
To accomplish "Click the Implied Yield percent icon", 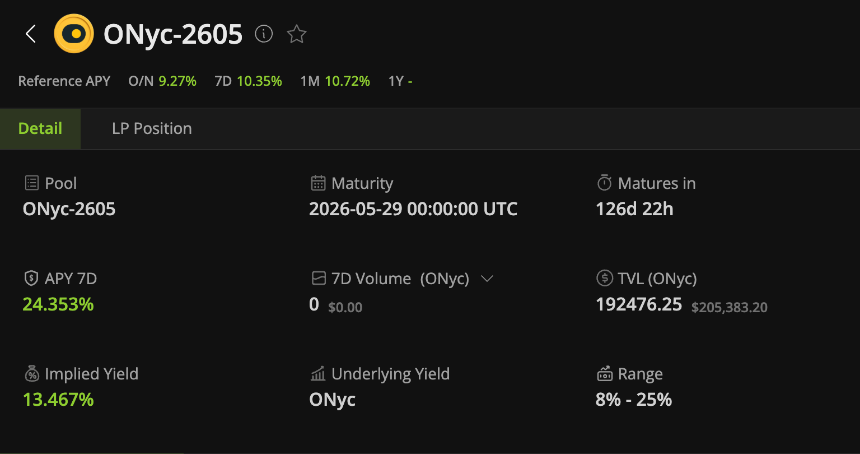I will point(31,374).
